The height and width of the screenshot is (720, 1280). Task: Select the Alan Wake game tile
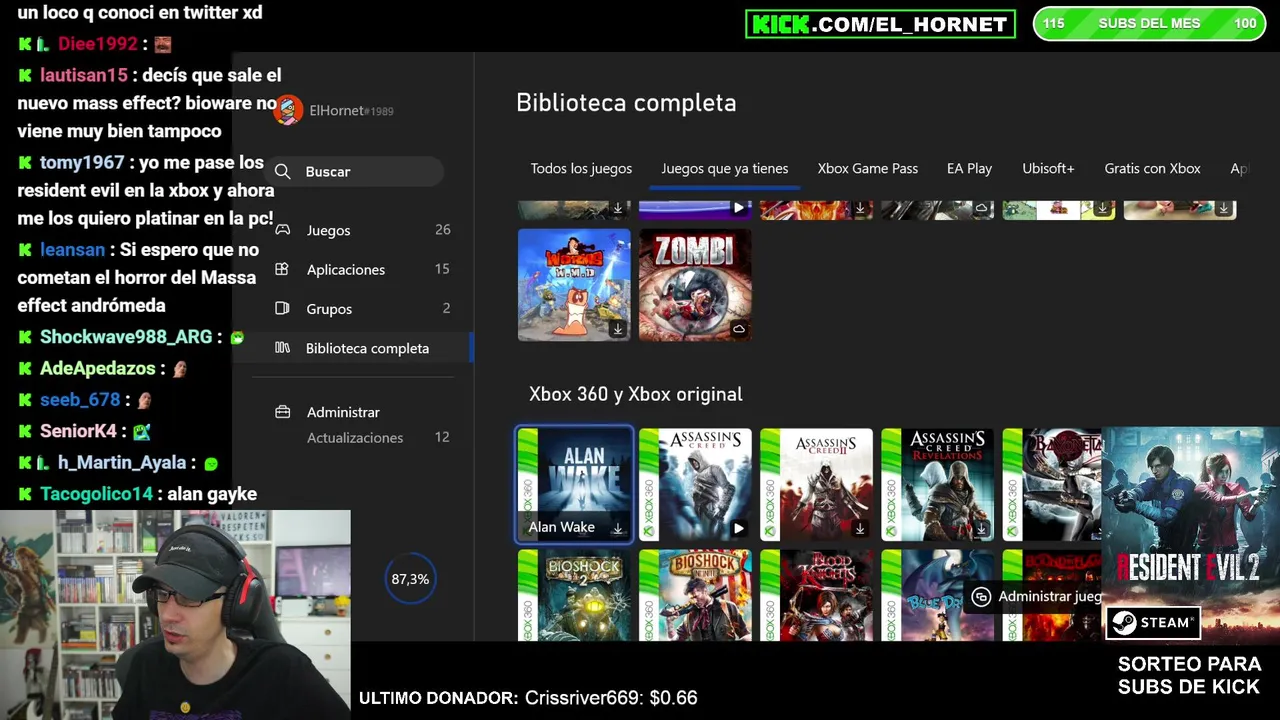(x=574, y=485)
